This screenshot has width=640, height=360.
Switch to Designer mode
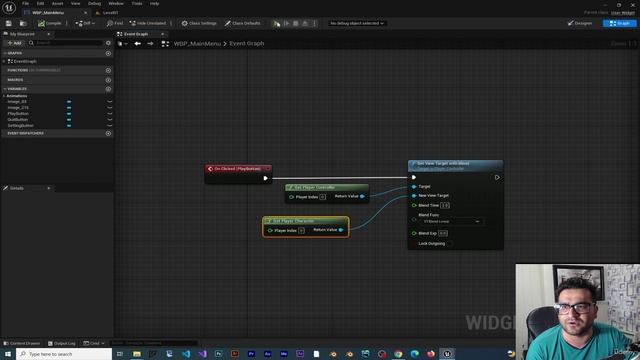click(x=580, y=23)
